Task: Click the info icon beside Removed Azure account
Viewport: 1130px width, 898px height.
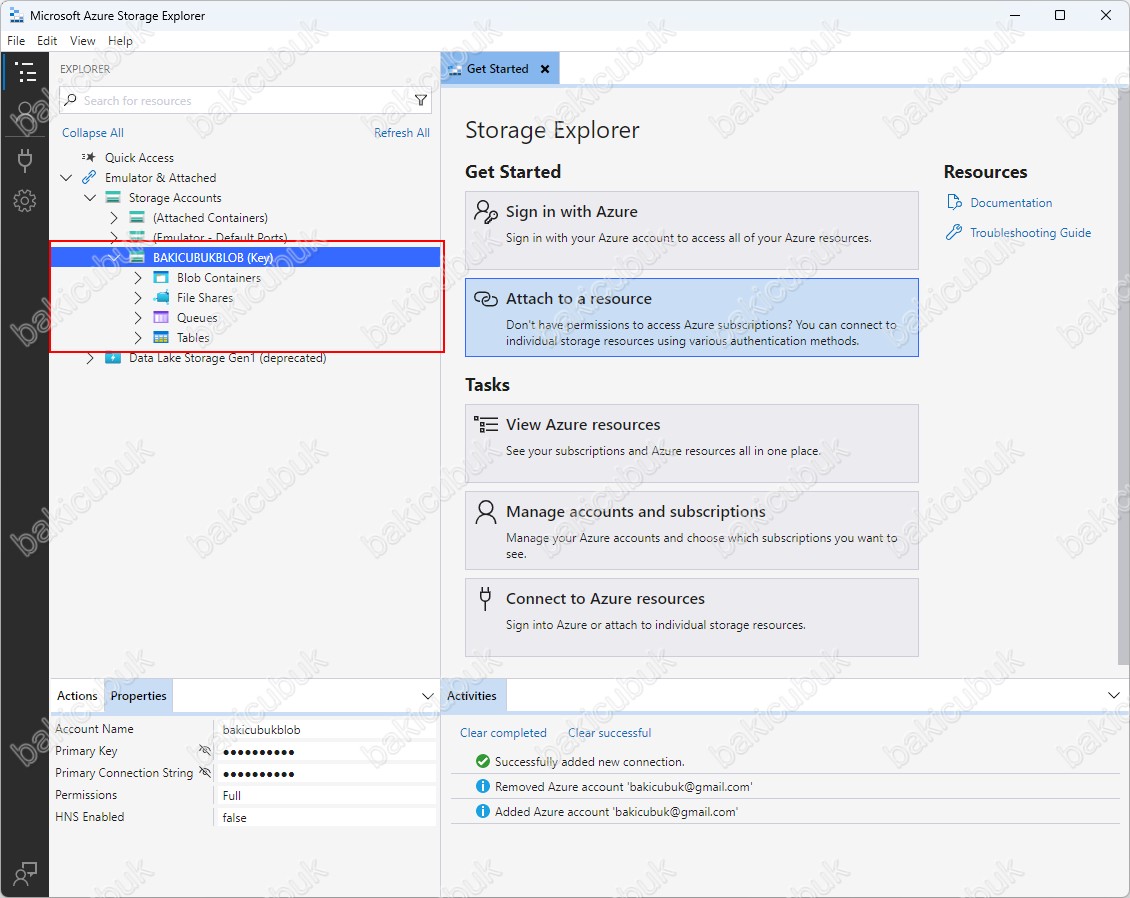Action: [x=483, y=786]
